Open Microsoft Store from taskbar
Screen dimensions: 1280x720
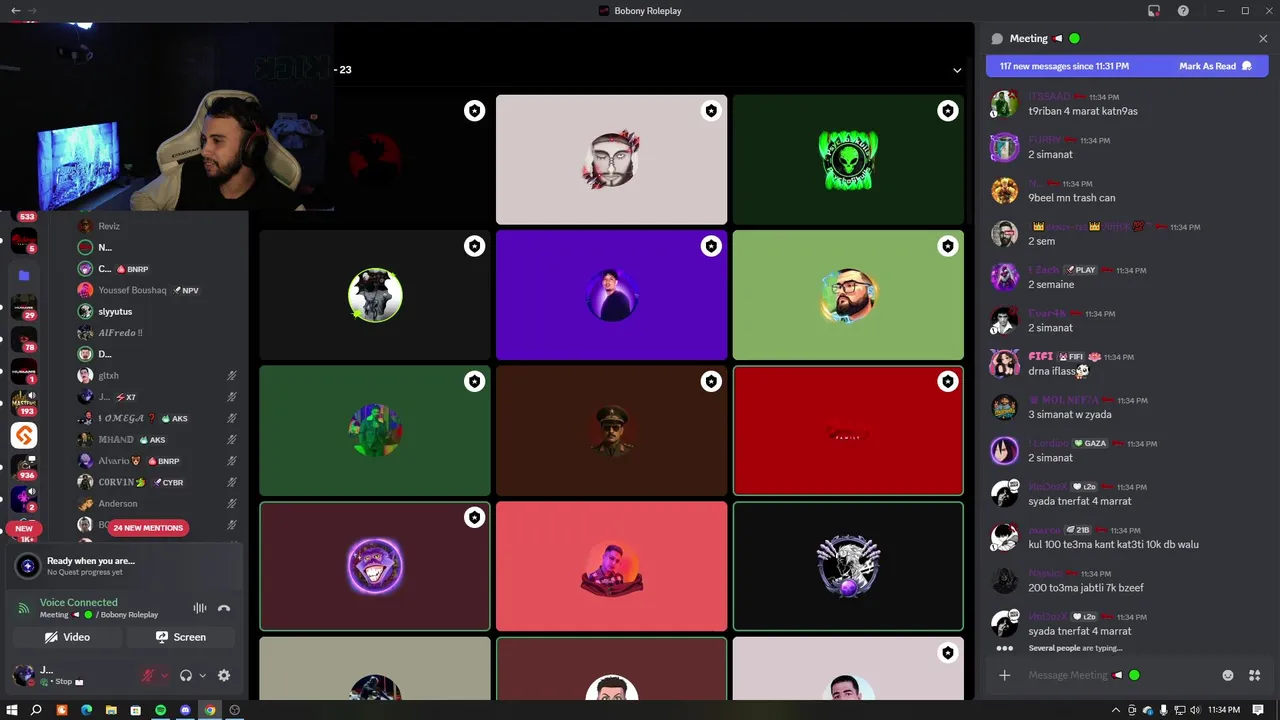[x=136, y=710]
